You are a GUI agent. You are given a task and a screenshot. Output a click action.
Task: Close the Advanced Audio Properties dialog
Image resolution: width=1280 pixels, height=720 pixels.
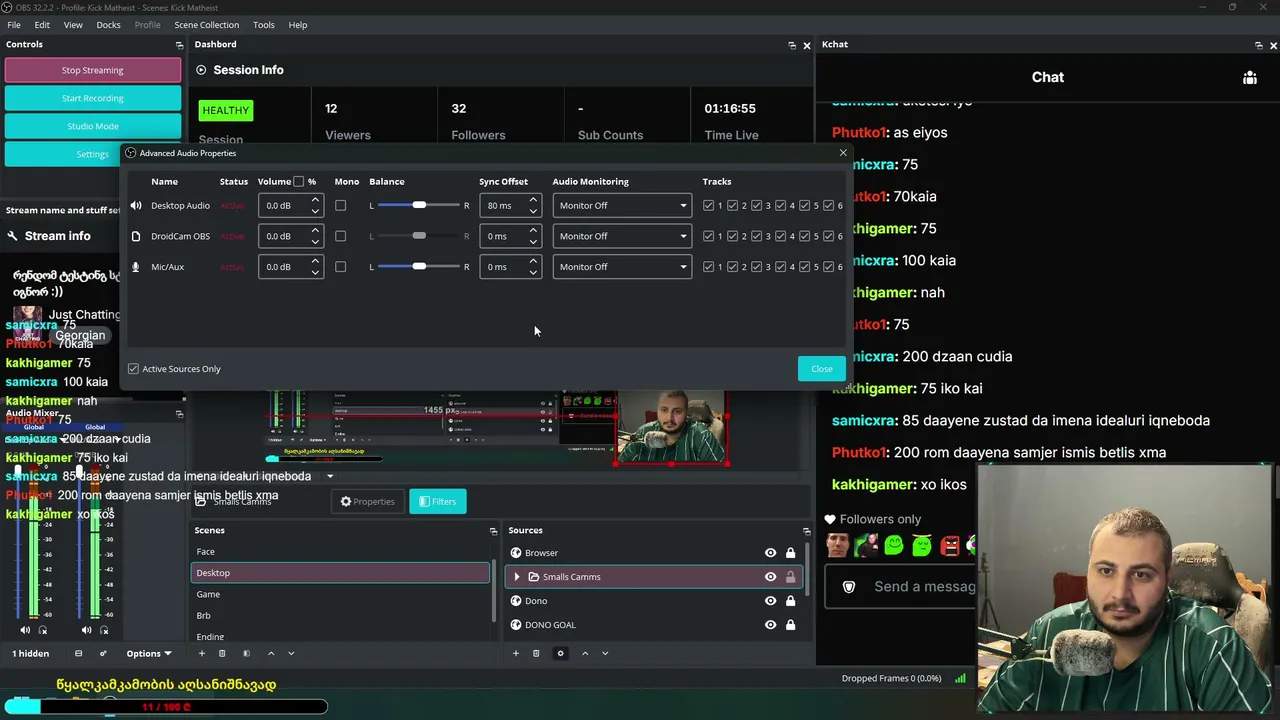click(x=822, y=369)
